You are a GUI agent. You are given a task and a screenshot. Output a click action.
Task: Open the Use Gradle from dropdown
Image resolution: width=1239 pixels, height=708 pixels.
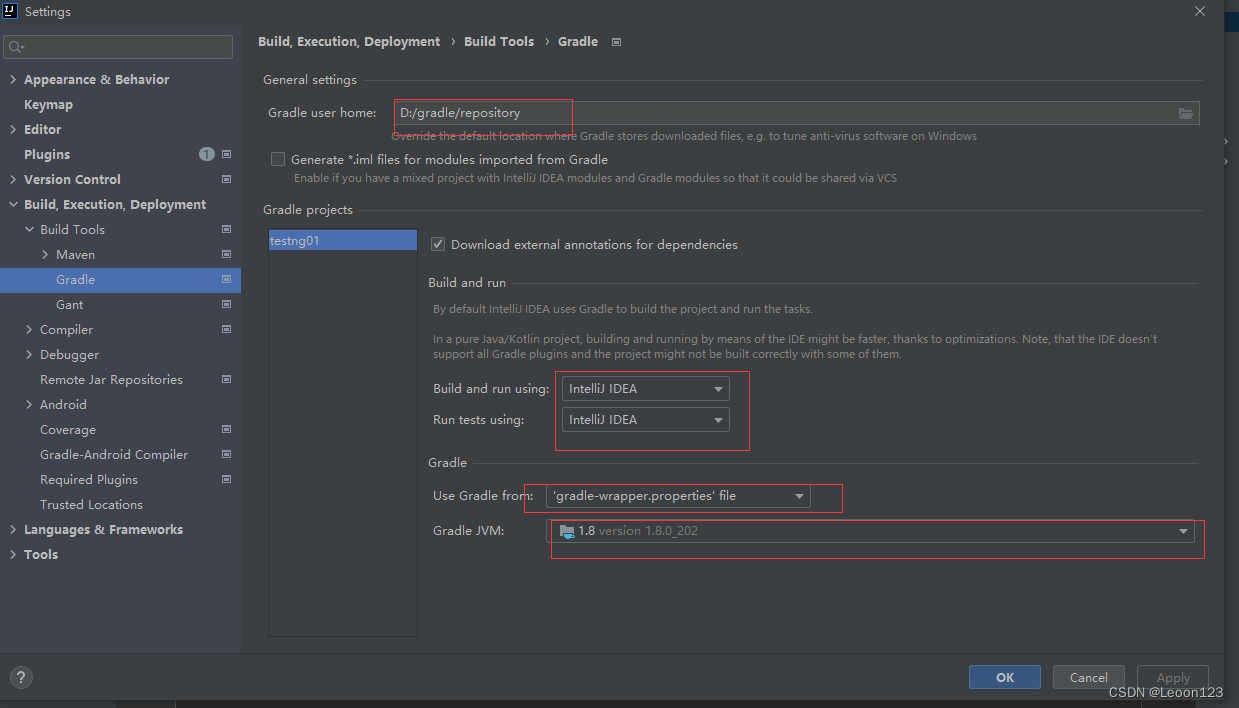tap(679, 496)
